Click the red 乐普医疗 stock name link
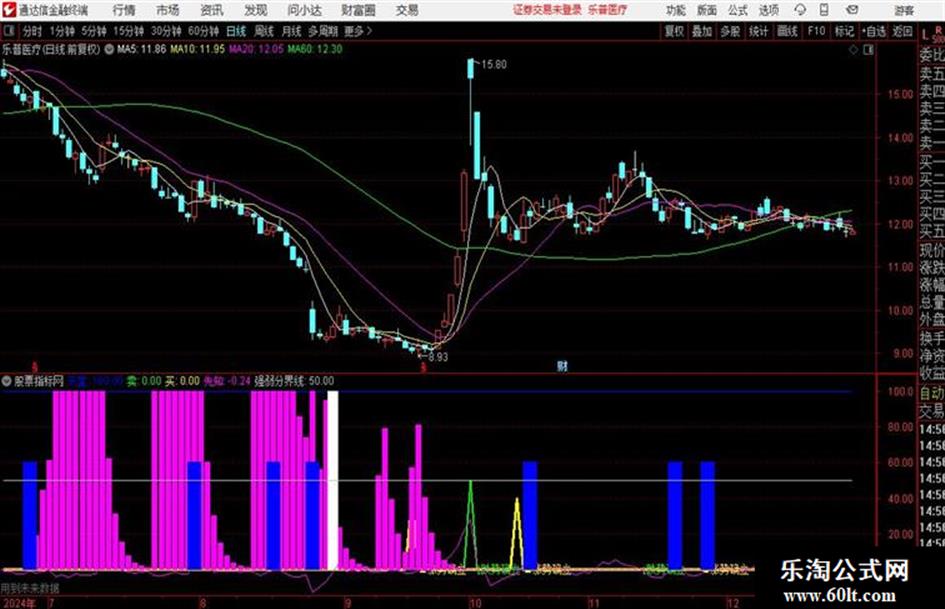Viewport: 945px width, 609px height. pyautogui.click(x=608, y=10)
